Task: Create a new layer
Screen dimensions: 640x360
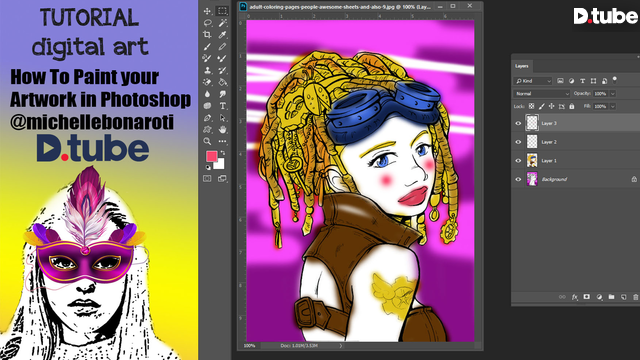Action: point(623,297)
